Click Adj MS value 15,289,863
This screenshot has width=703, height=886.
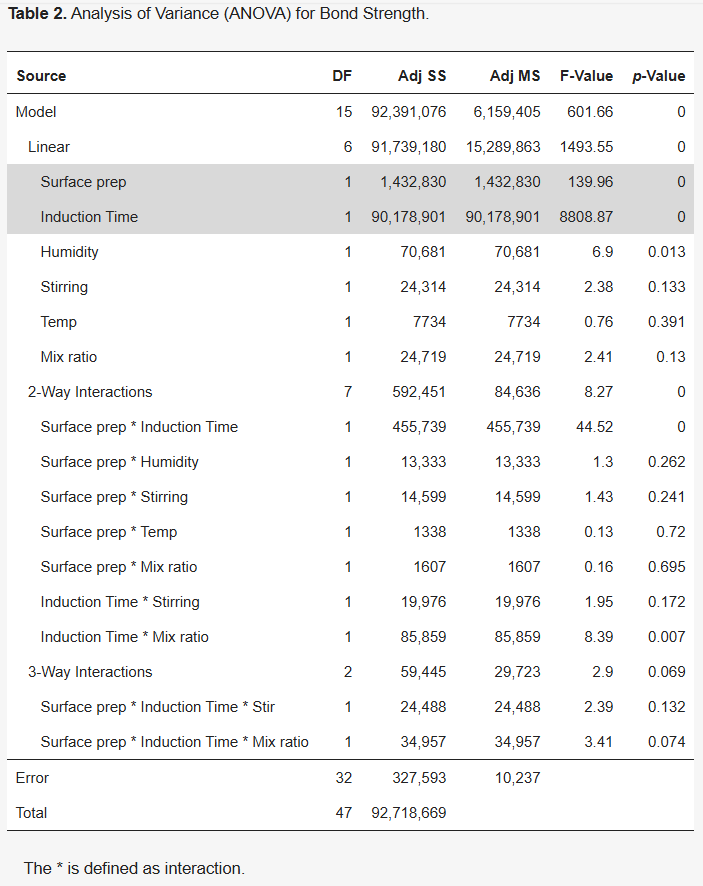tap(503, 147)
